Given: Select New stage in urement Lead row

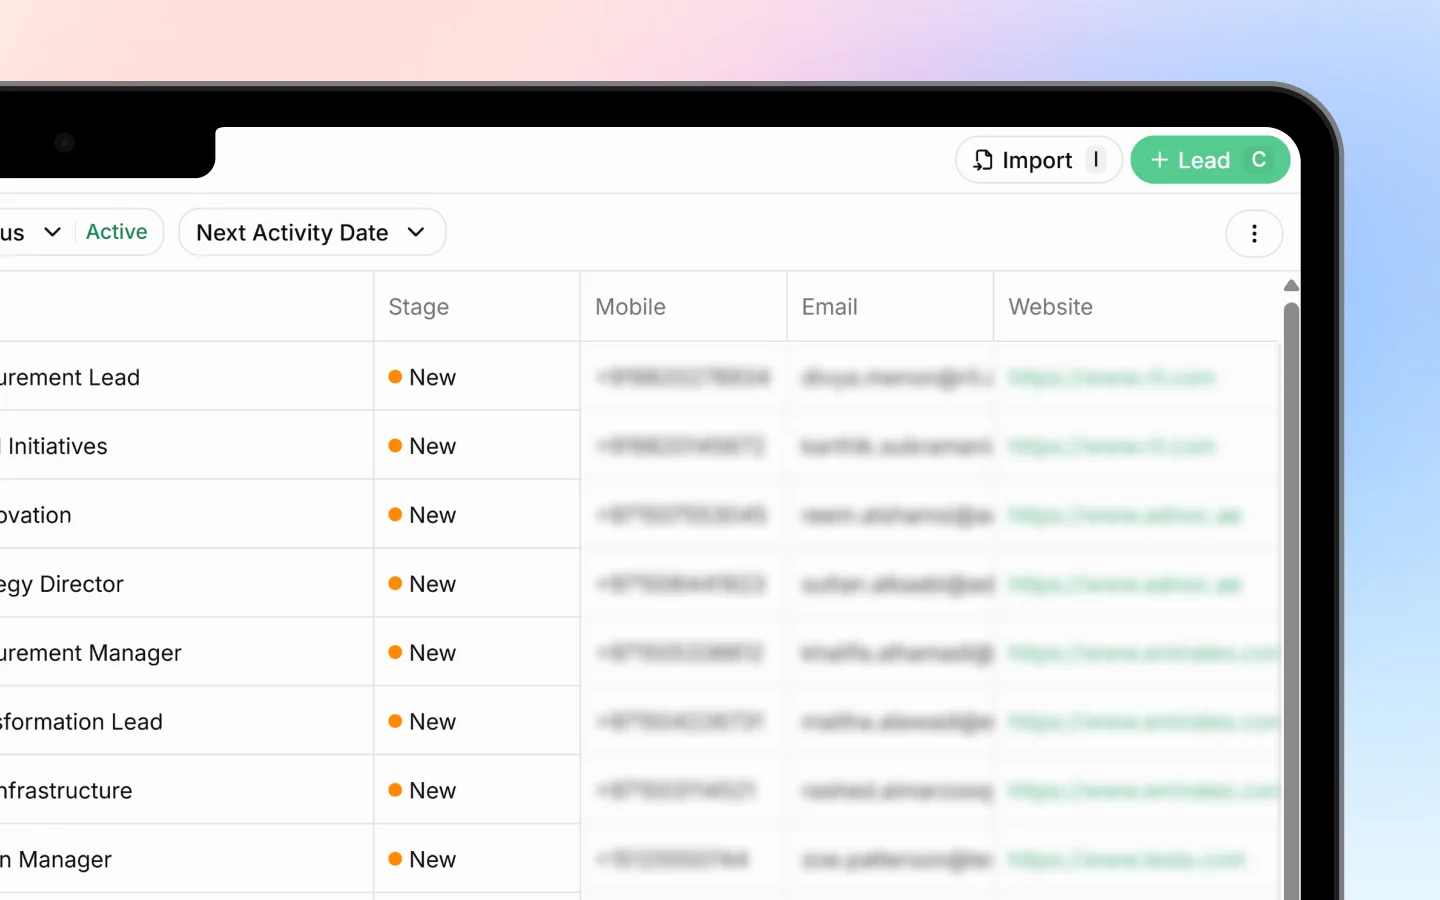Looking at the screenshot, I should click(422, 377).
